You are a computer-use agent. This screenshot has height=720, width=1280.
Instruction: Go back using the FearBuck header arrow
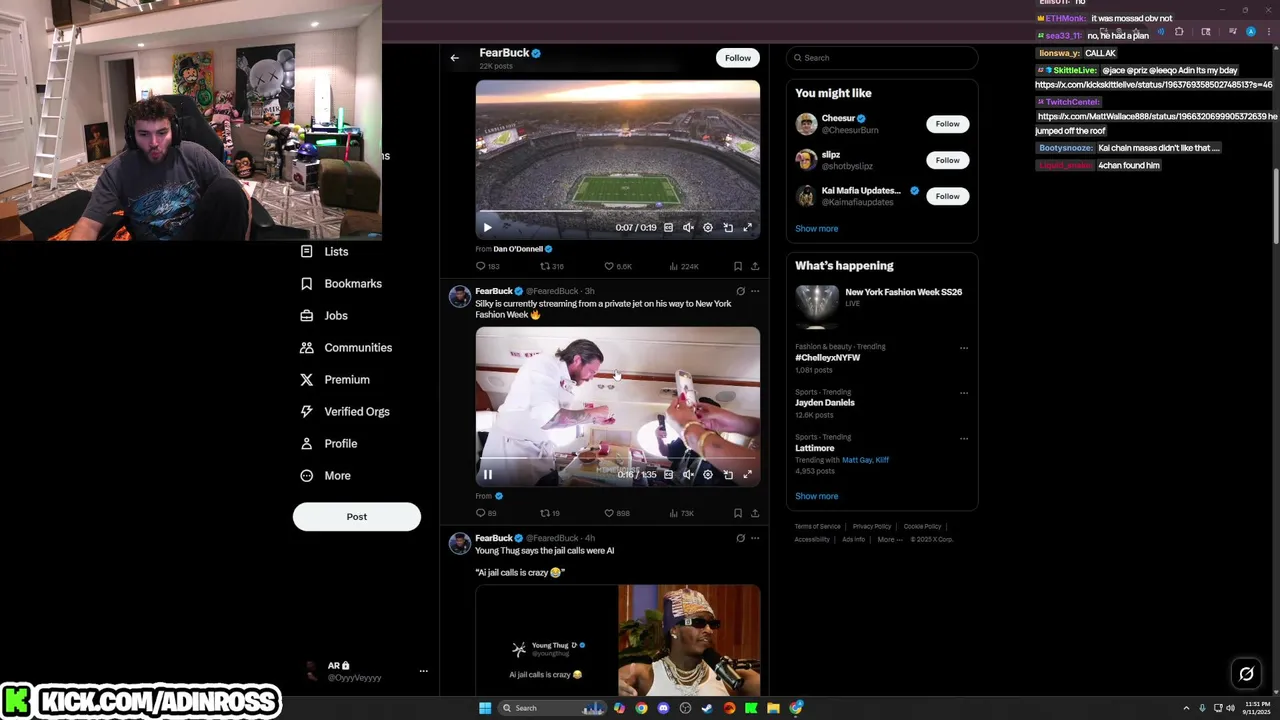(454, 58)
